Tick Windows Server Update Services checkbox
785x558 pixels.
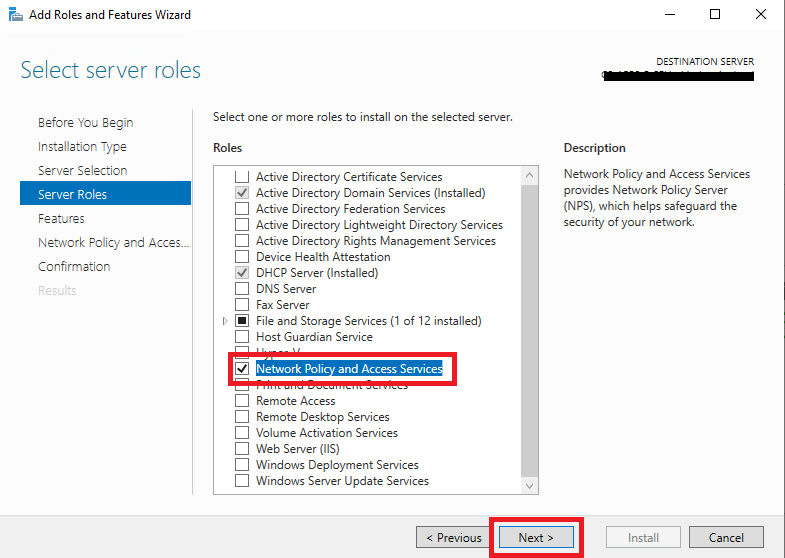(242, 481)
